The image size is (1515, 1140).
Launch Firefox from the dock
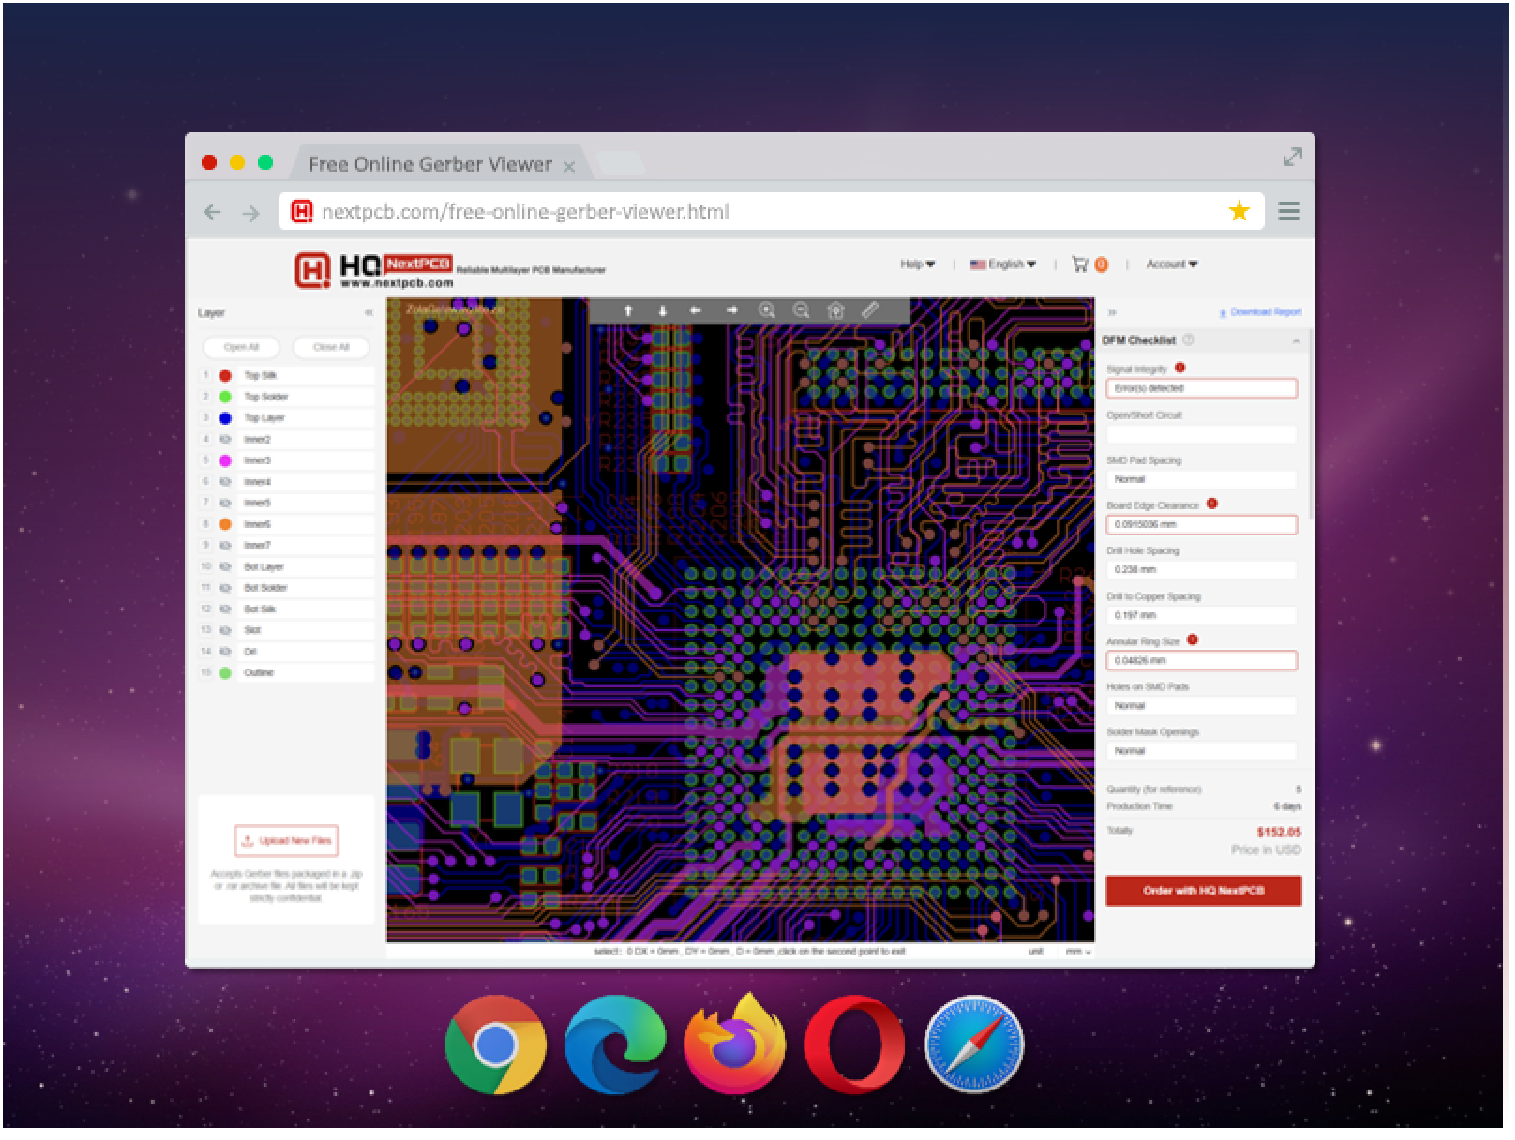click(735, 1045)
